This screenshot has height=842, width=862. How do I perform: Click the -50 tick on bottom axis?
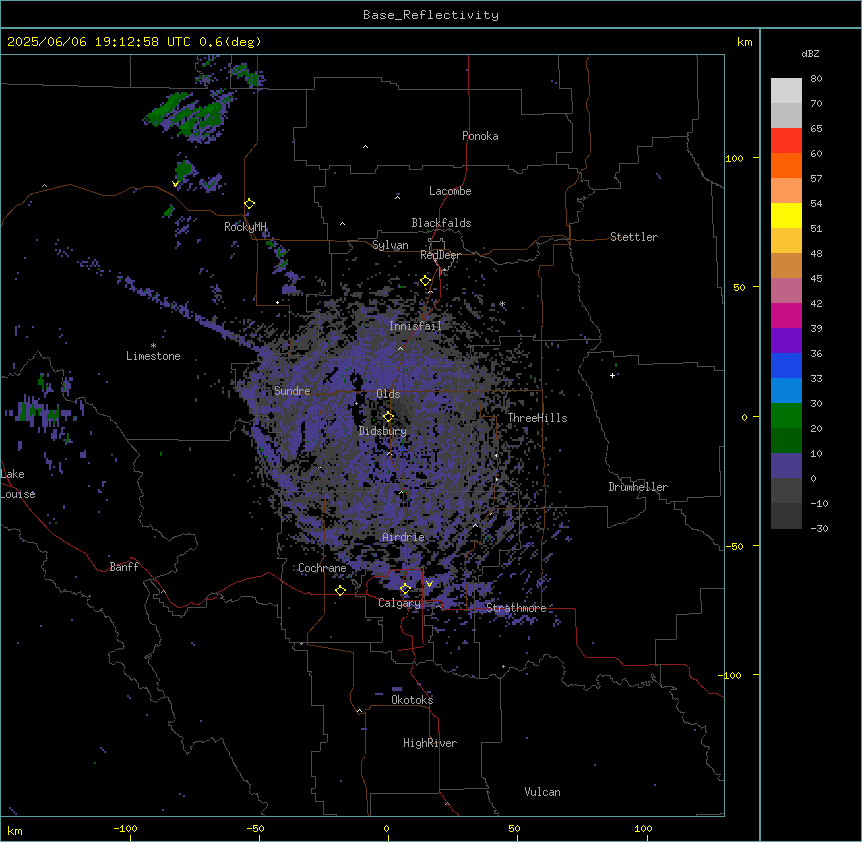(x=255, y=828)
